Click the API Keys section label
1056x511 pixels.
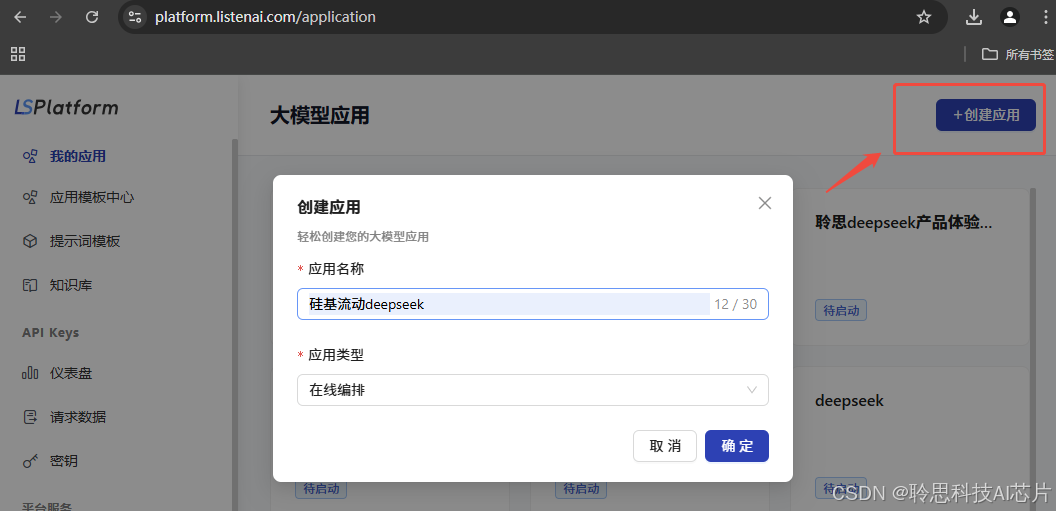pyautogui.click(x=51, y=333)
